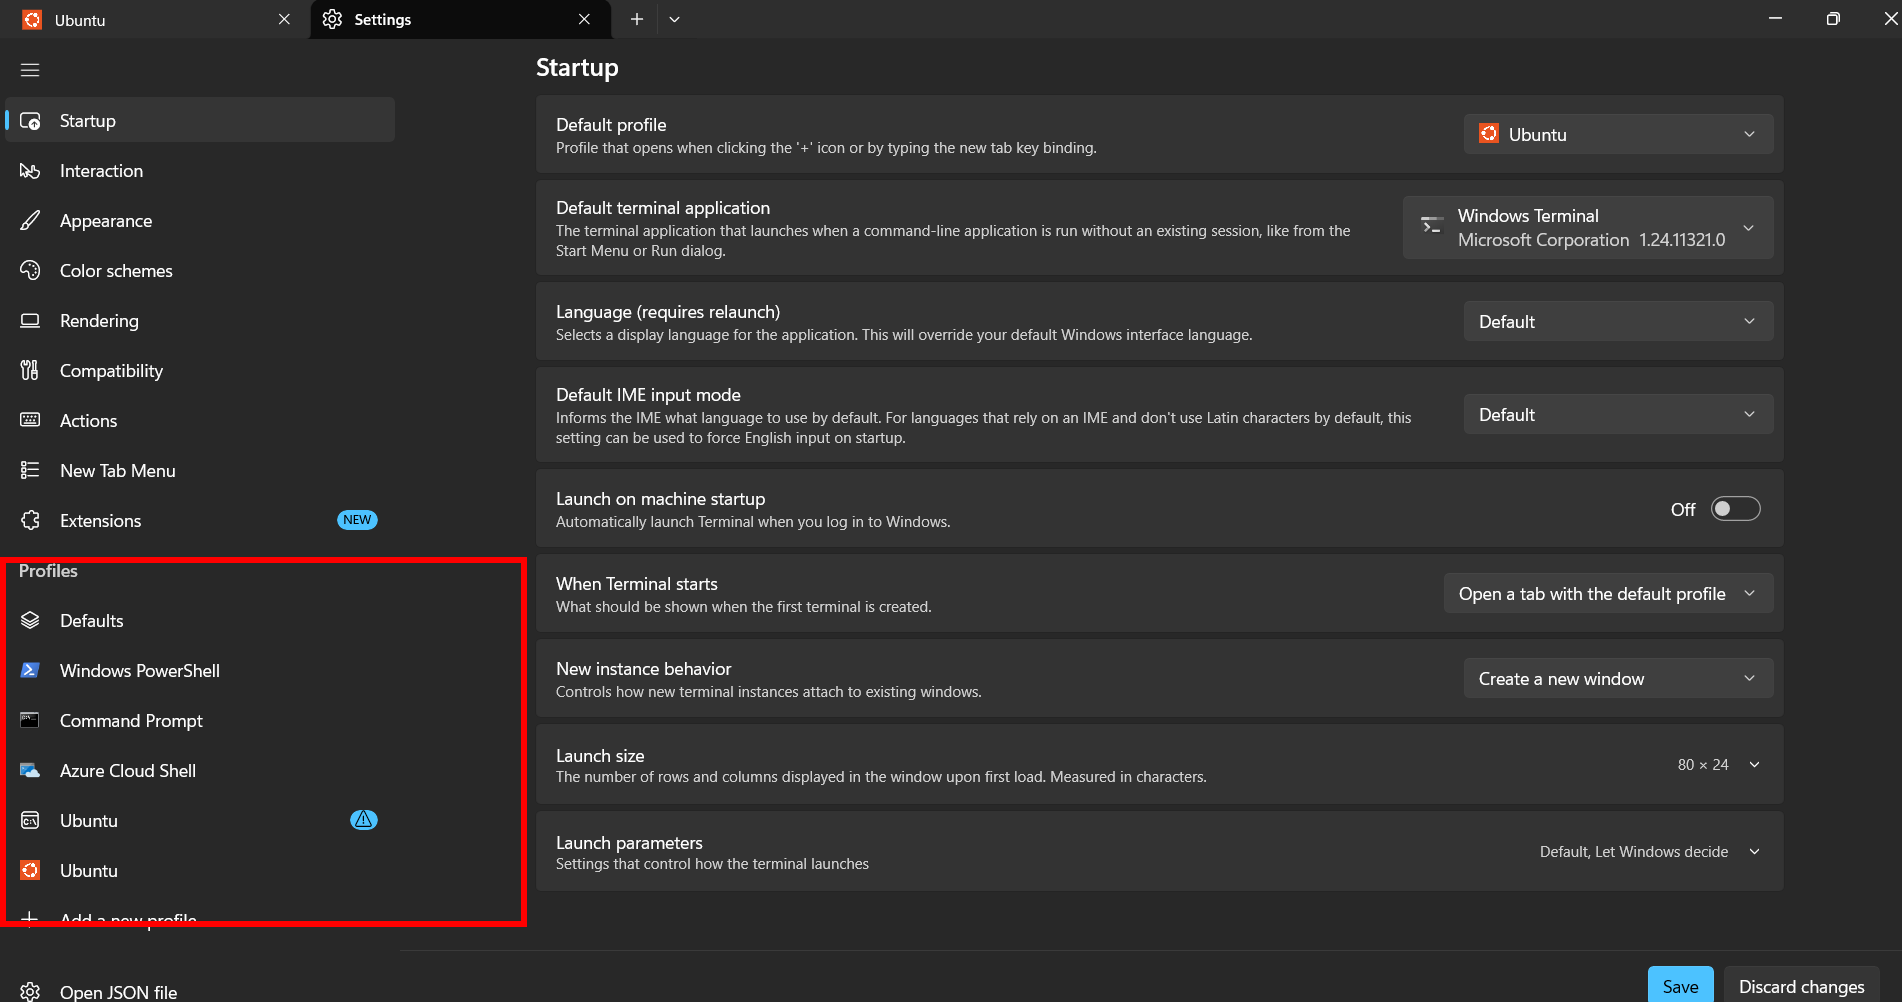Expand the Launch parameters section
The width and height of the screenshot is (1902, 1002).
pos(1754,852)
